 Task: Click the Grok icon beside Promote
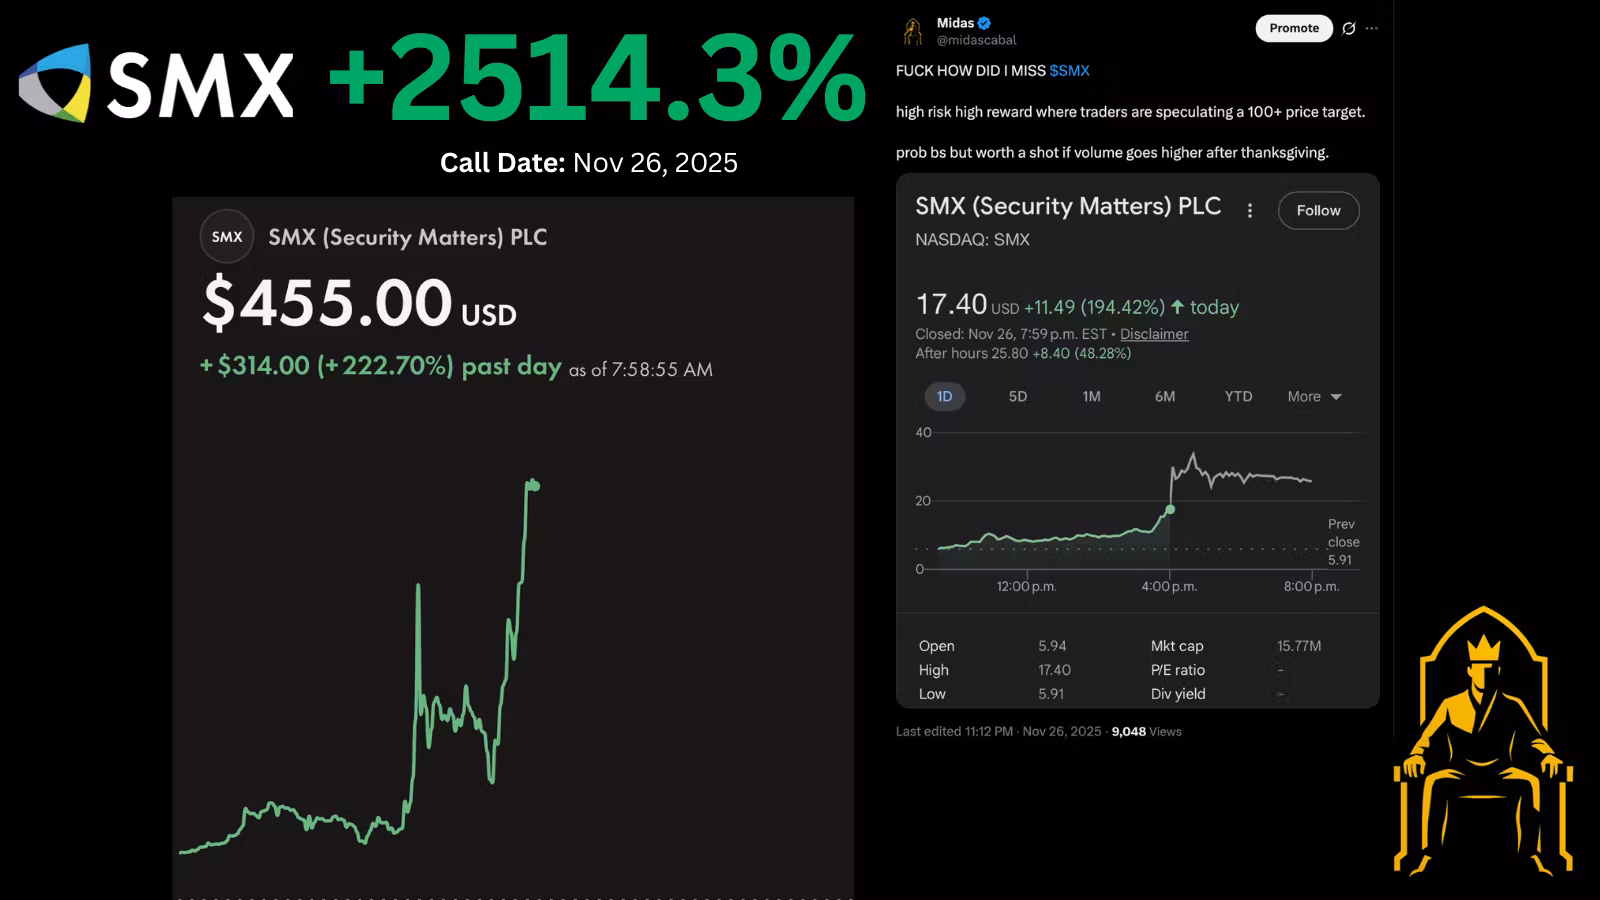pyautogui.click(x=1349, y=28)
